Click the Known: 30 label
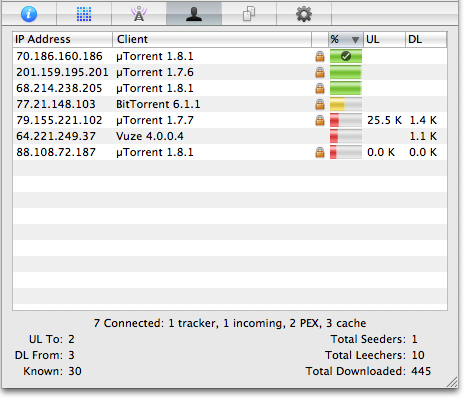This screenshot has height=399, width=465. click(x=52, y=371)
